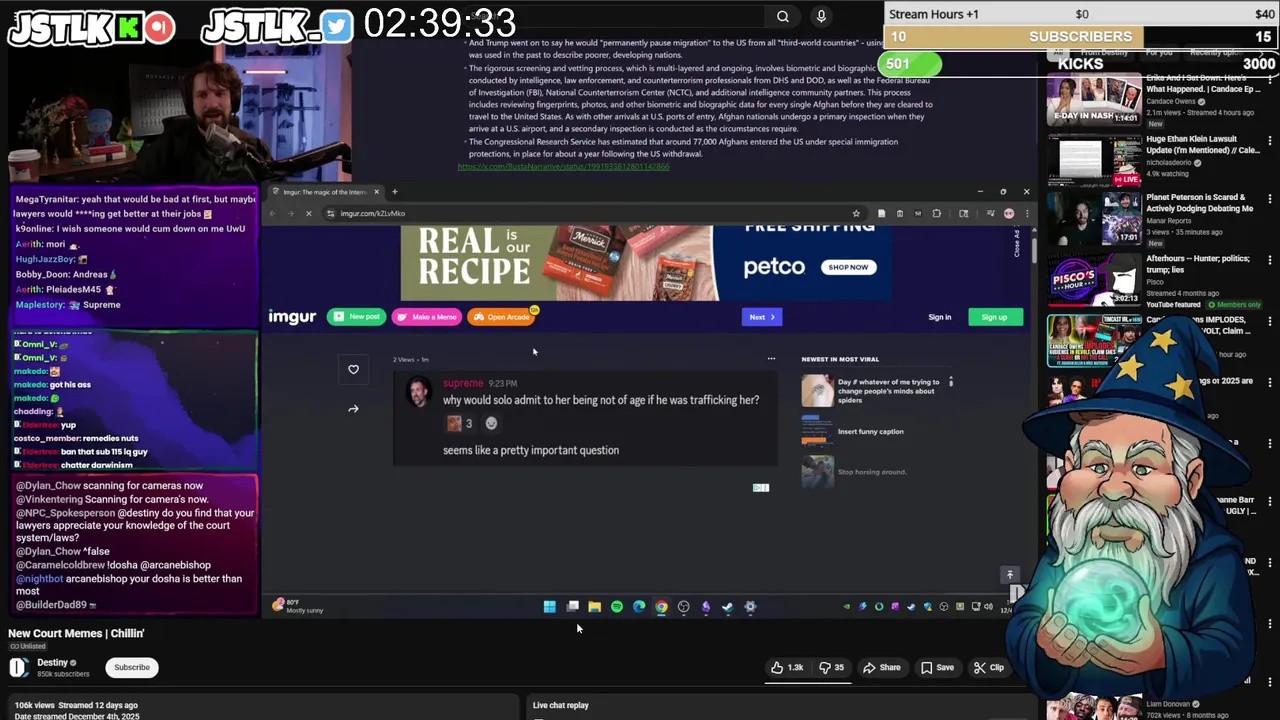The height and width of the screenshot is (720, 1280).
Task: Dislike the video with thumbs down
Action: 832,667
